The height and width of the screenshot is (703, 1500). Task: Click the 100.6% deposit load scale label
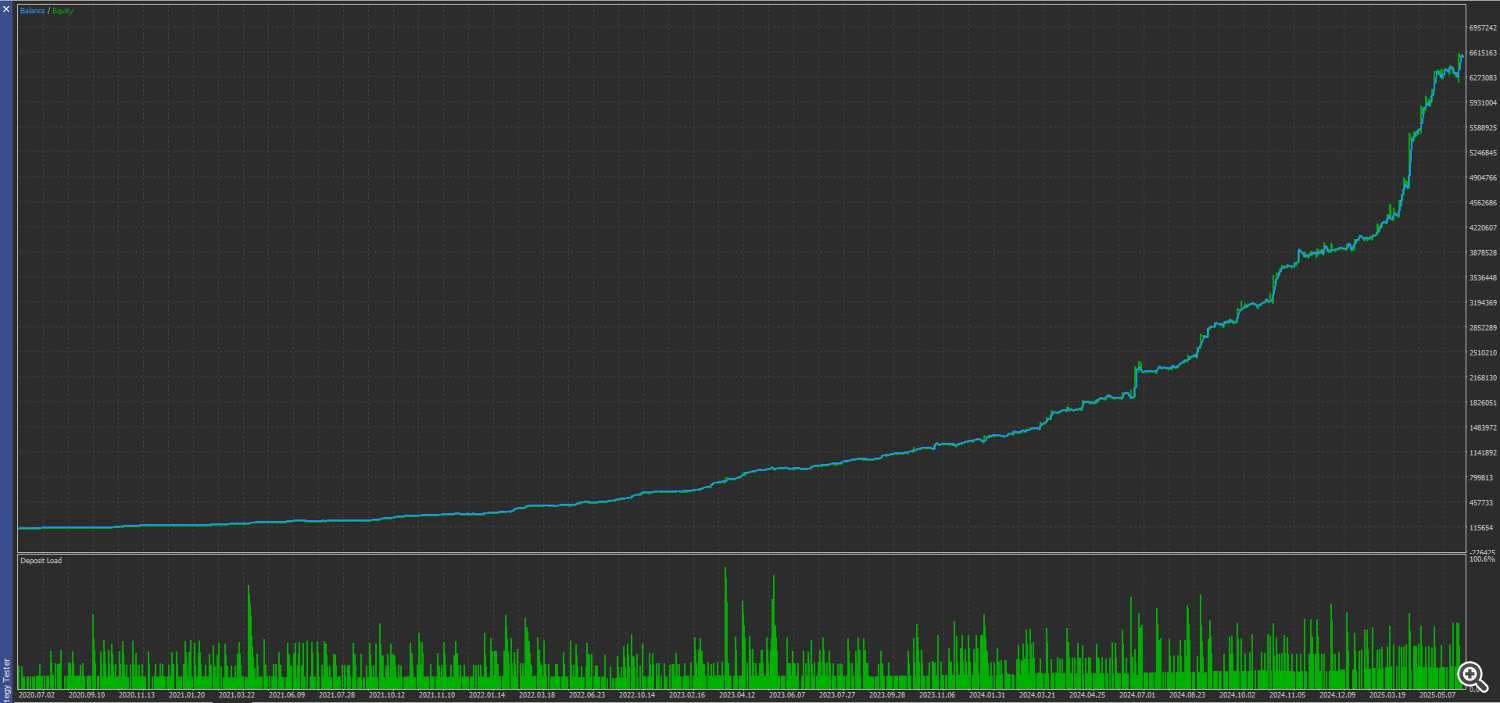tap(1480, 560)
